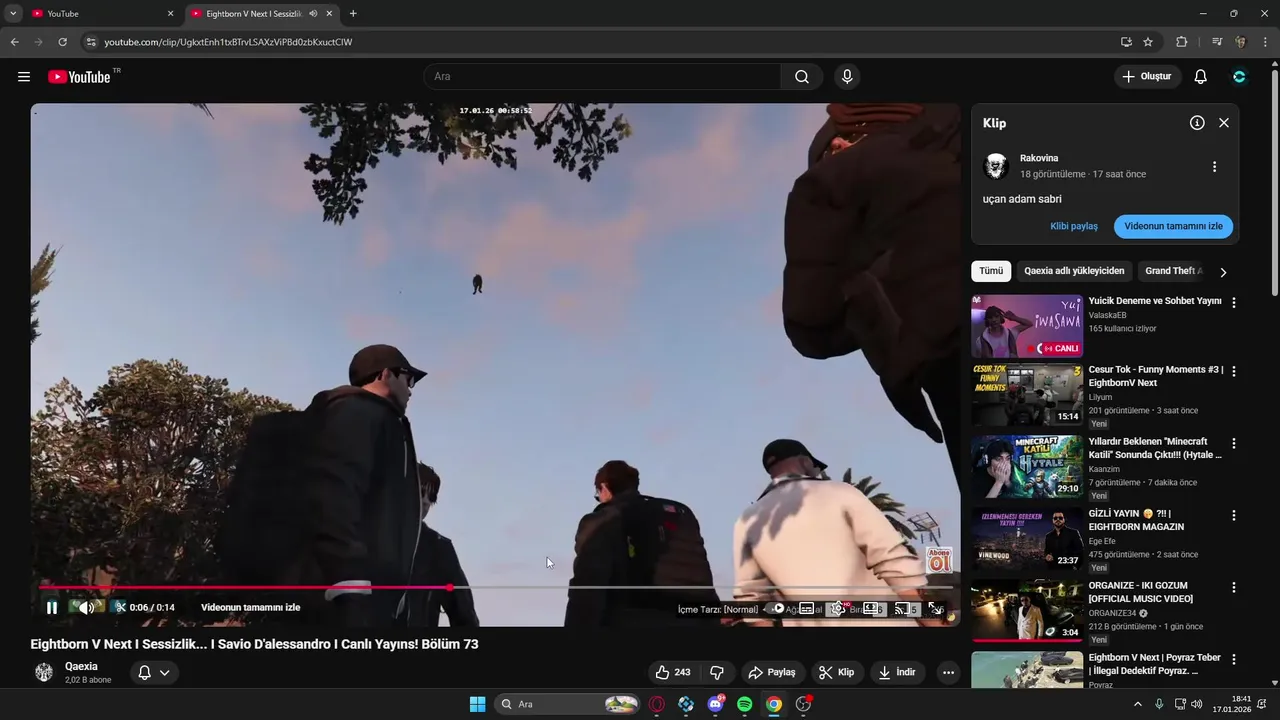
Task: Select the Grand Theft chip
Action: [1173, 271]
